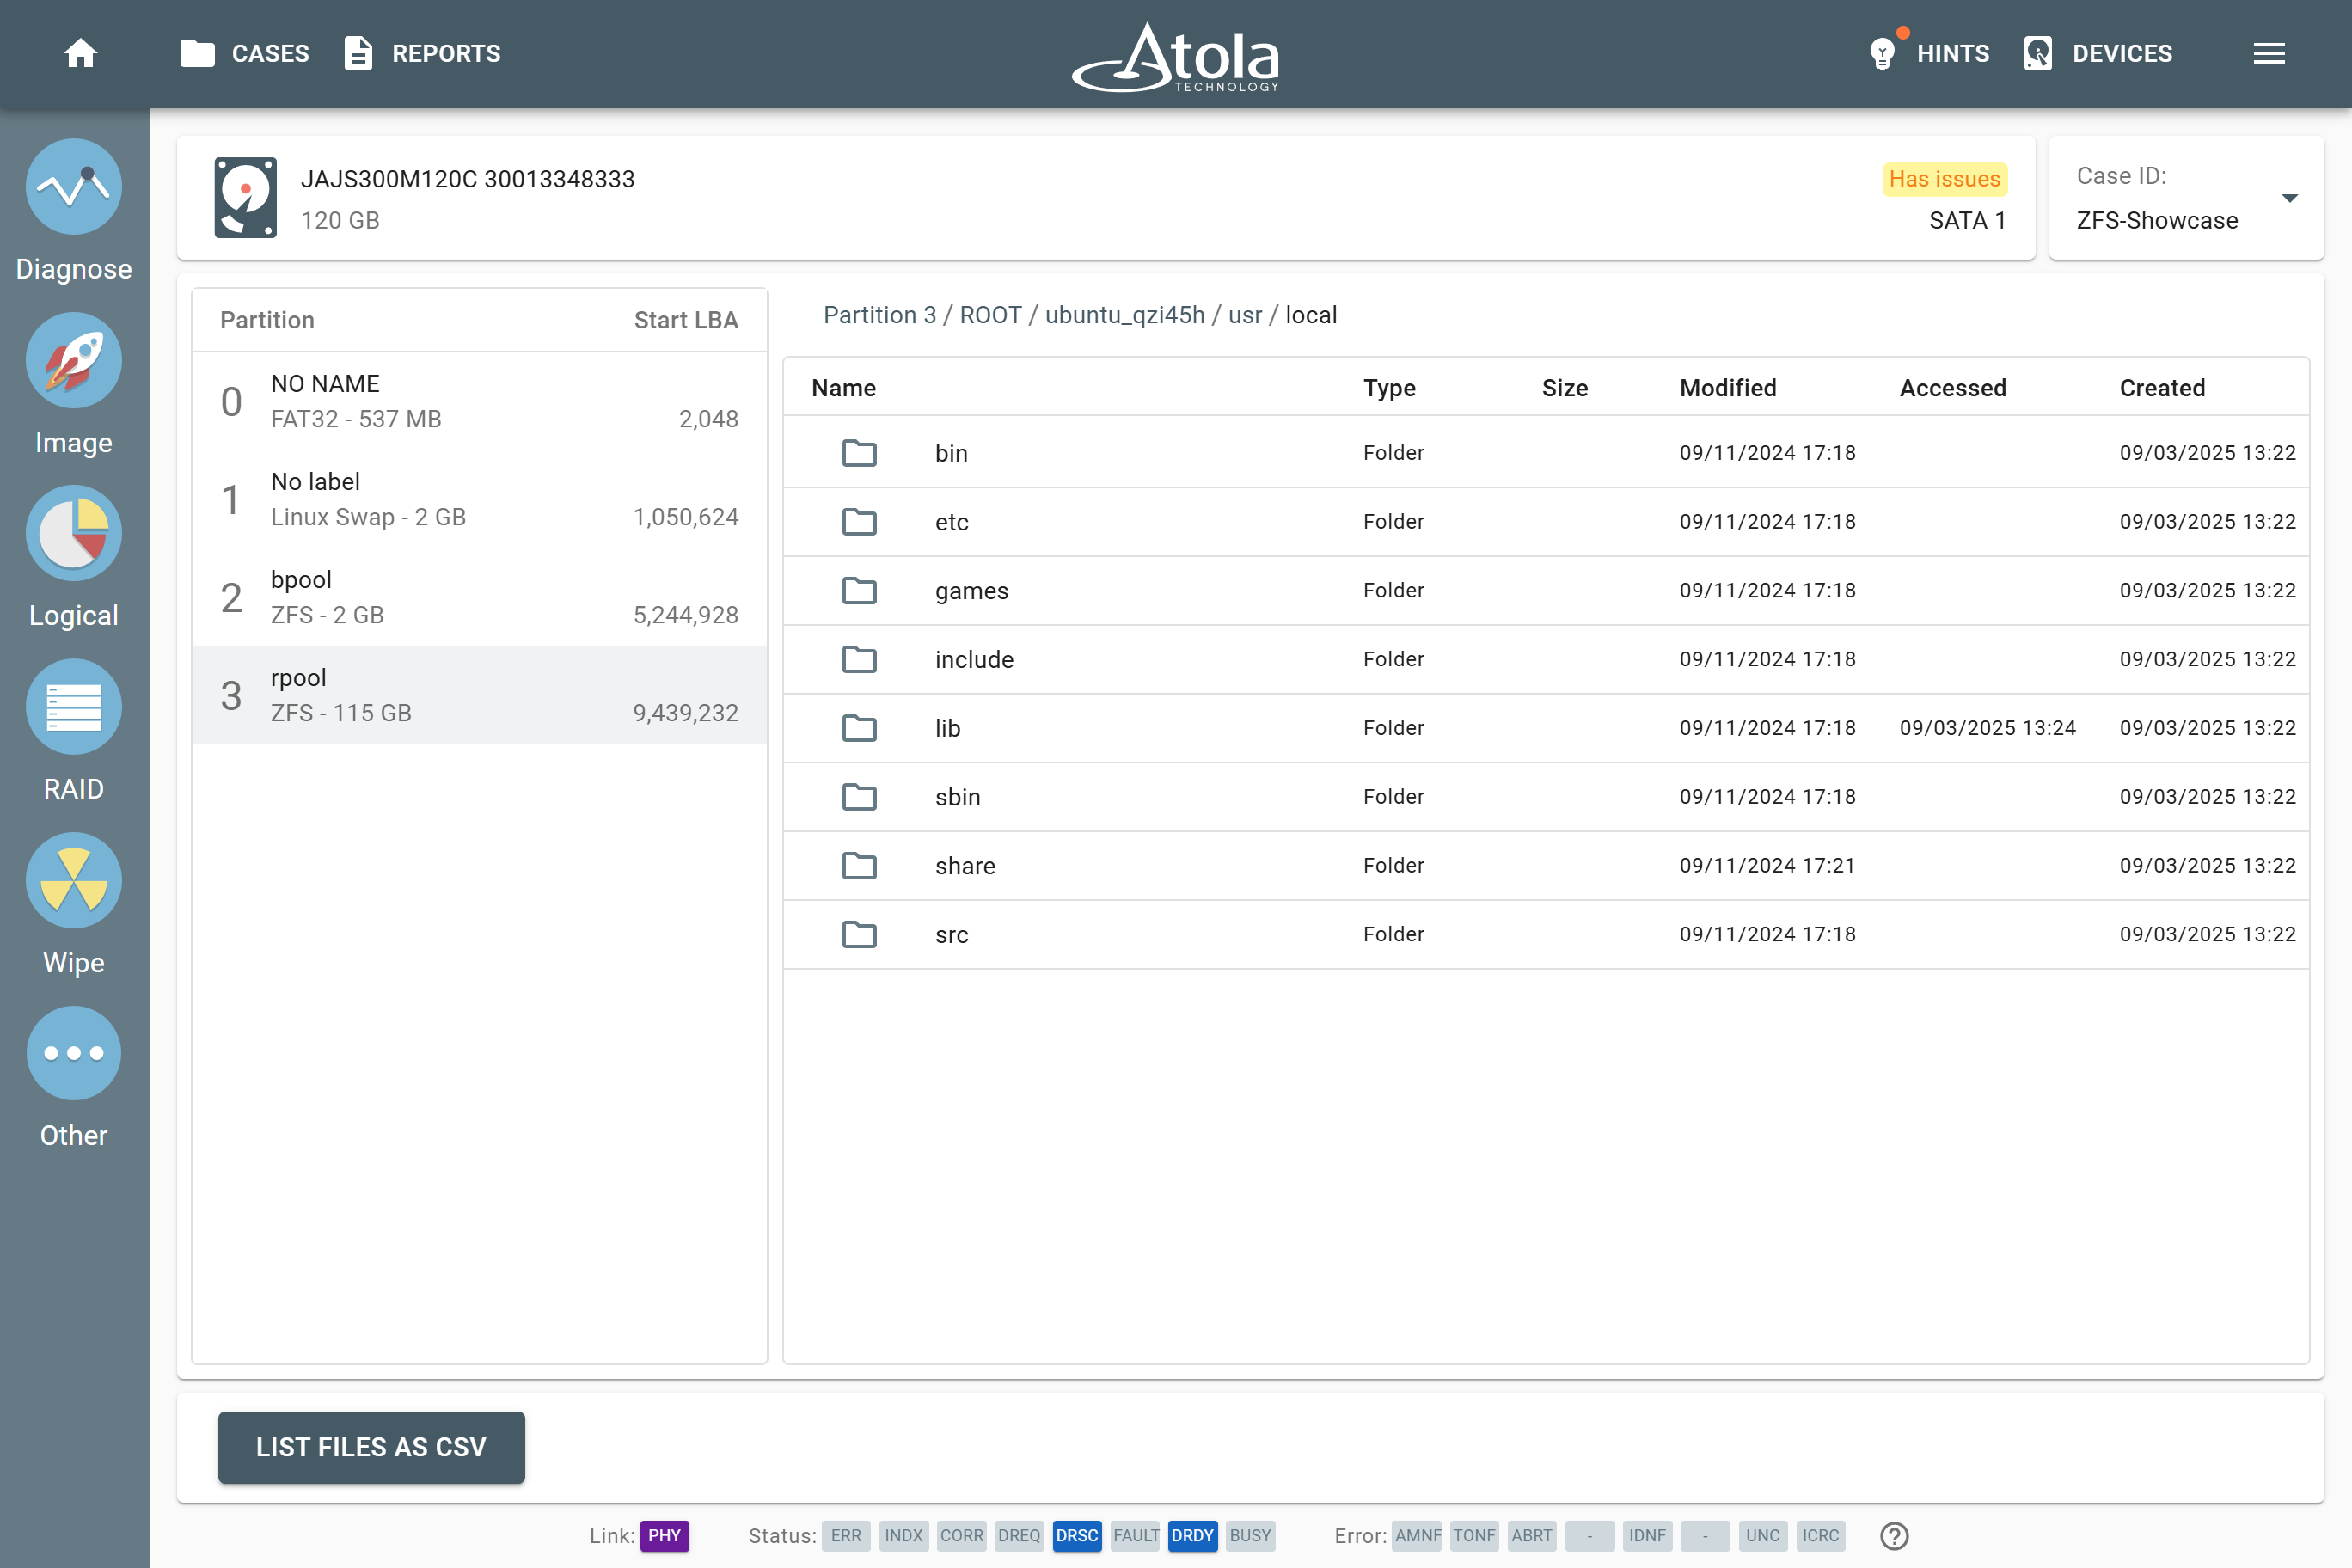The image size is (2352, 1568).
Task: Navigate to Partition 3 breadcrumb
Action: [880, 315]
